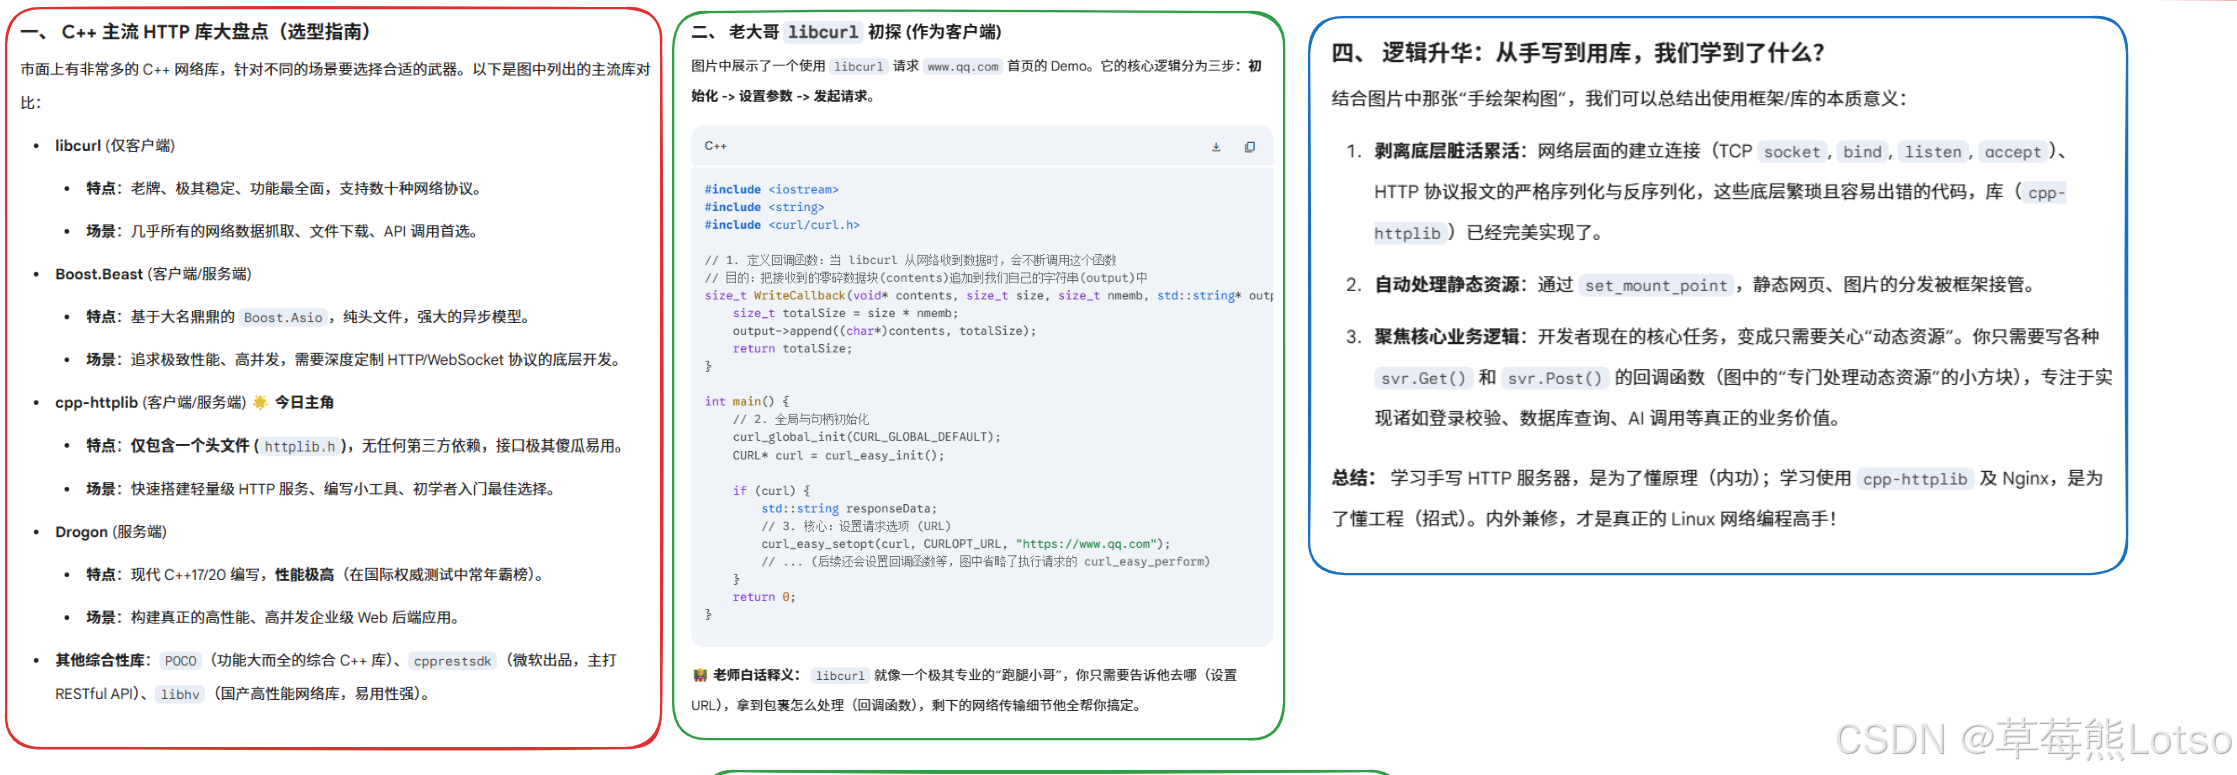Screen dimensions: 2237x775
Task: Click the "C++" language label on the code block
Action: click(715, 146)
